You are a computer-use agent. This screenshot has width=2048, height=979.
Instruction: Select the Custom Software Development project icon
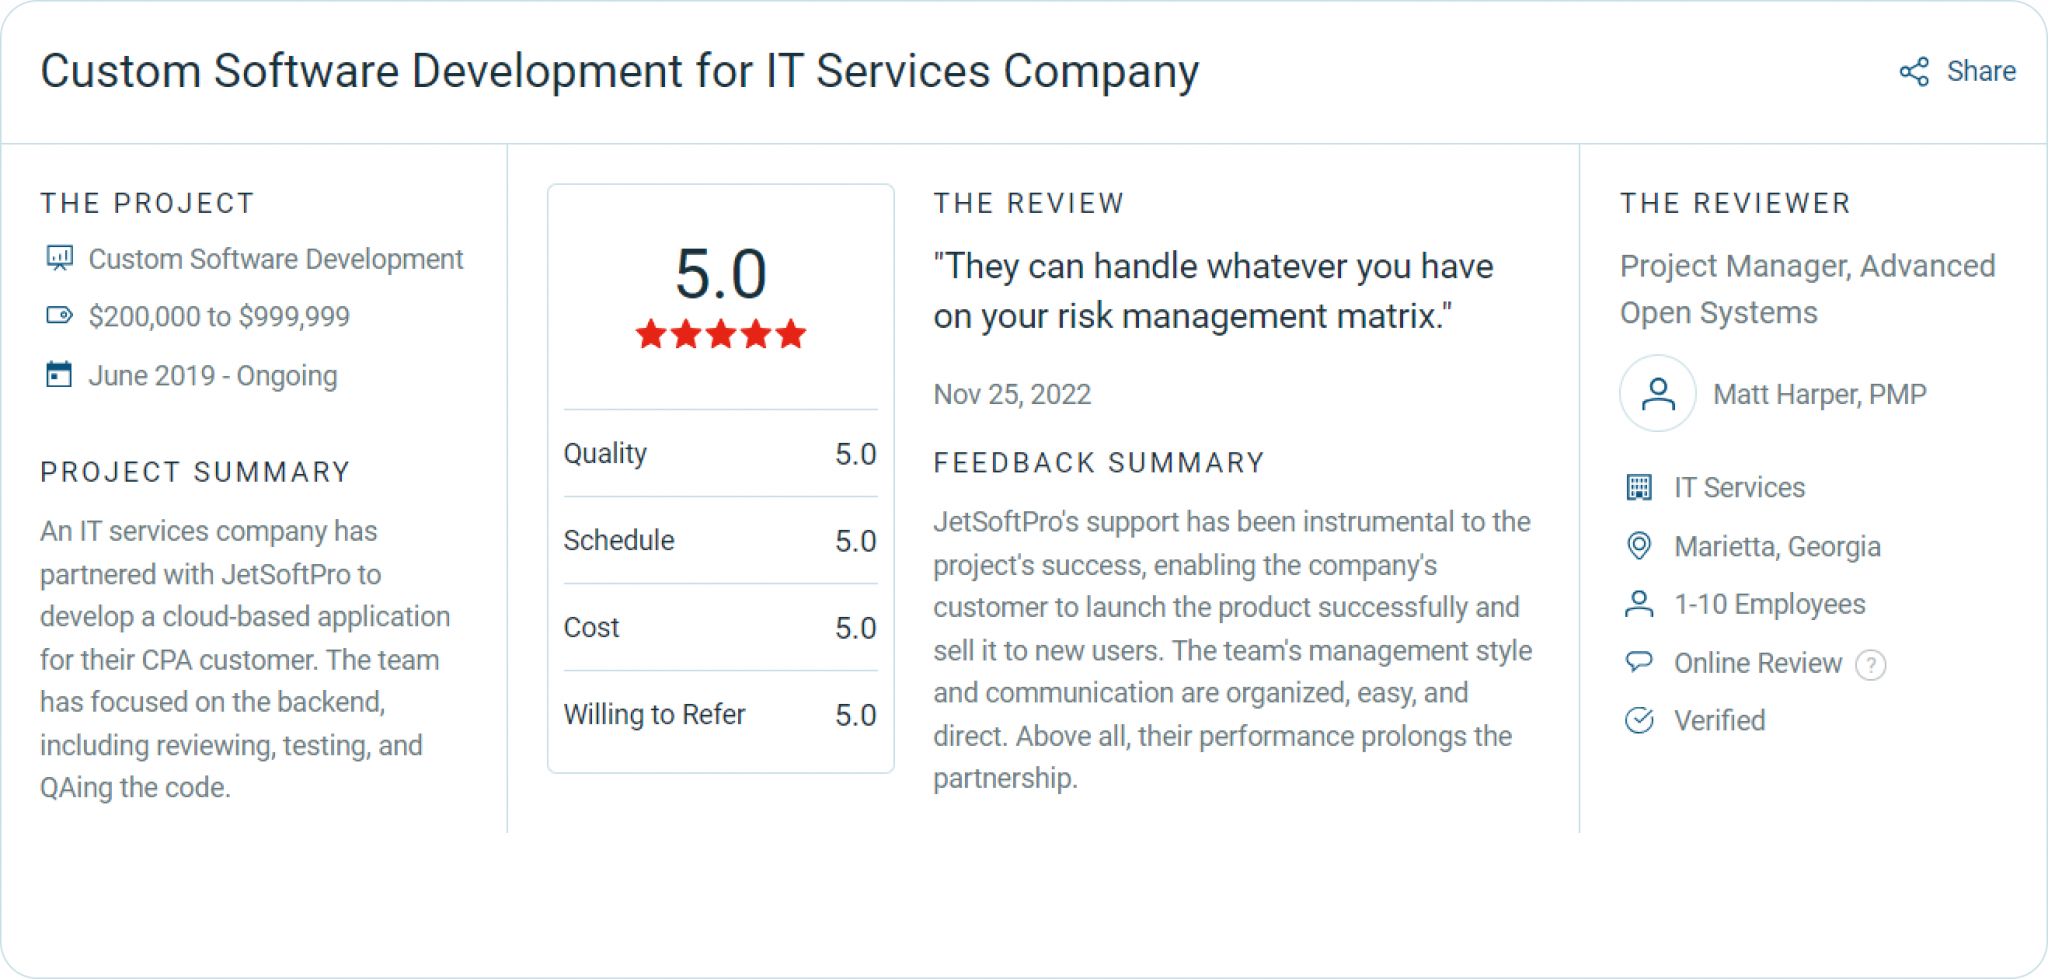click(x=61, y=258)
